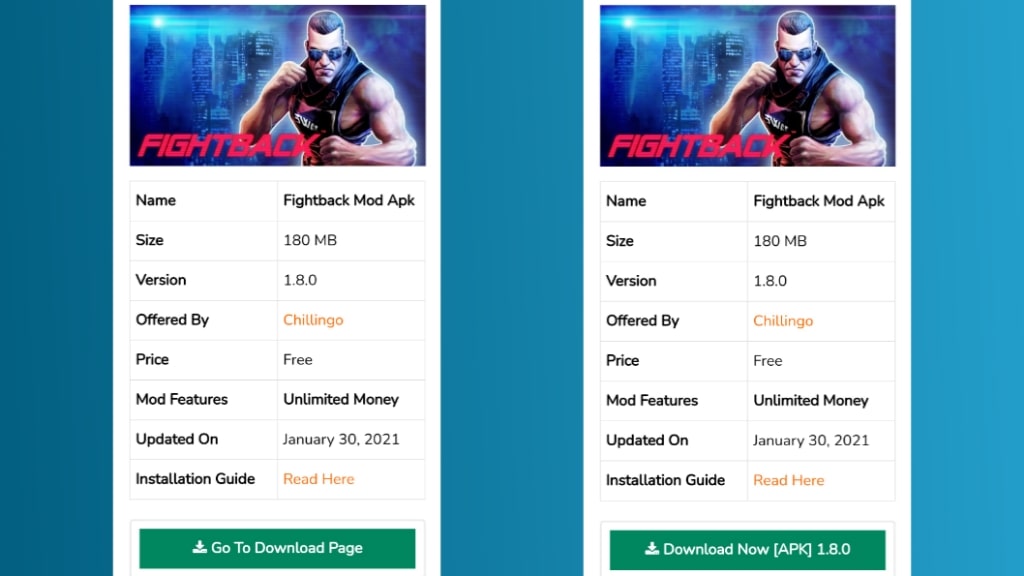Viewport: 1024px width, 576px height.
Task: Click the 1.8.0 version value in second card table
Action: tap(770, 281)
